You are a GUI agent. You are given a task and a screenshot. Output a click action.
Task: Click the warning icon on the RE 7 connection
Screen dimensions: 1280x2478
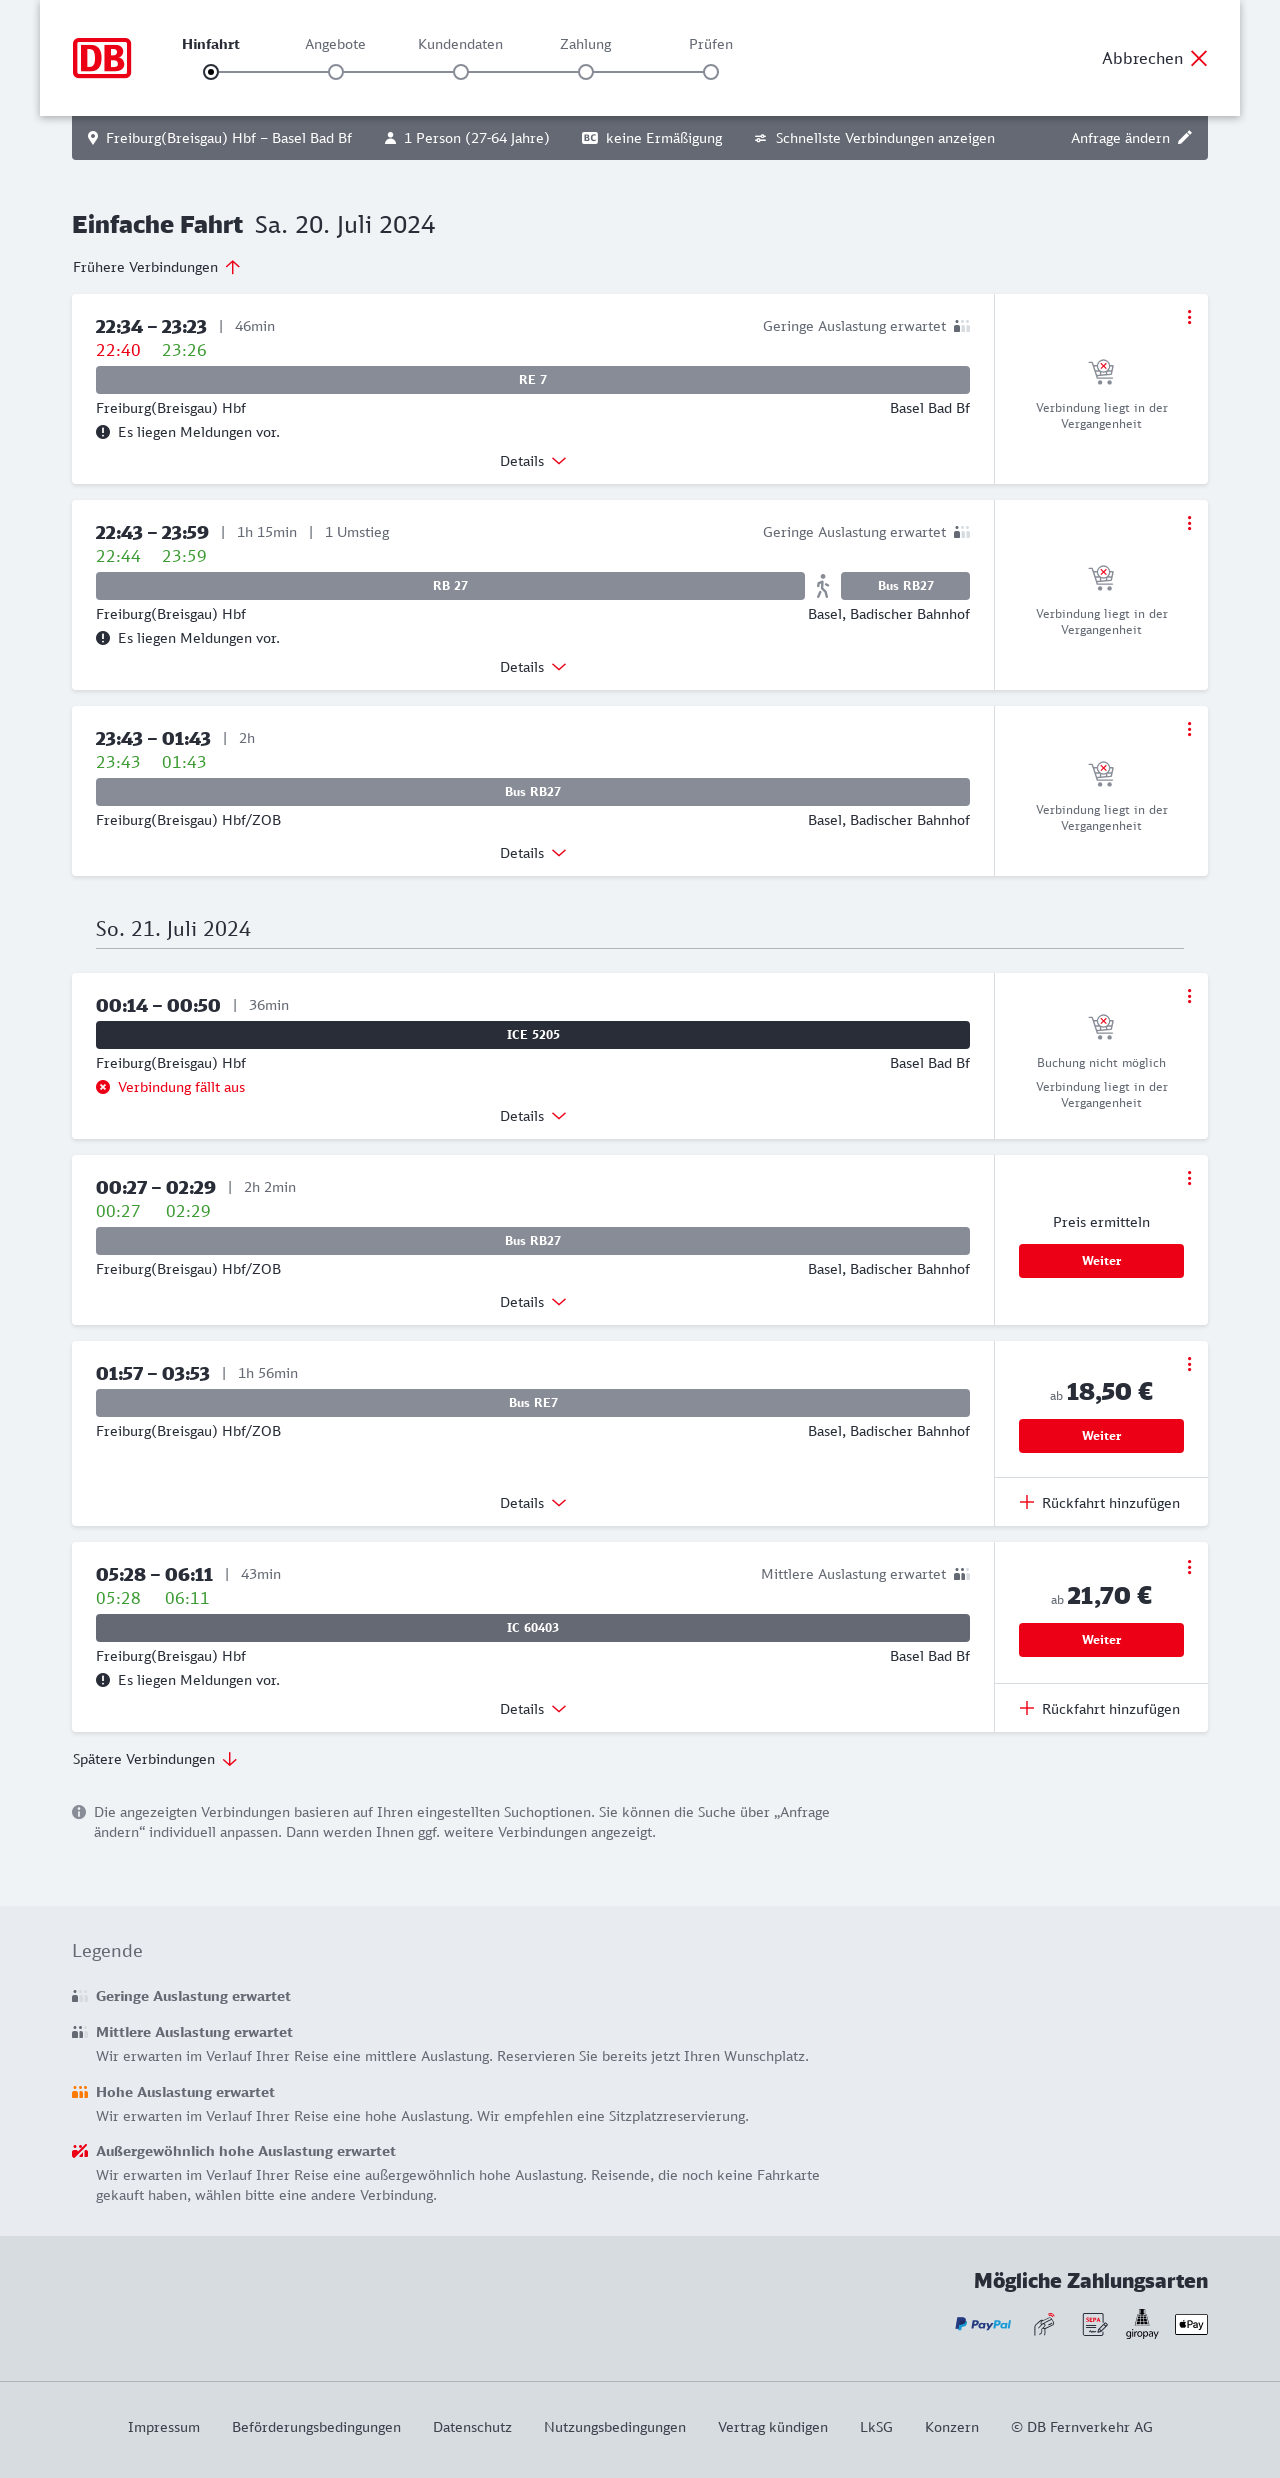point(103,432)
